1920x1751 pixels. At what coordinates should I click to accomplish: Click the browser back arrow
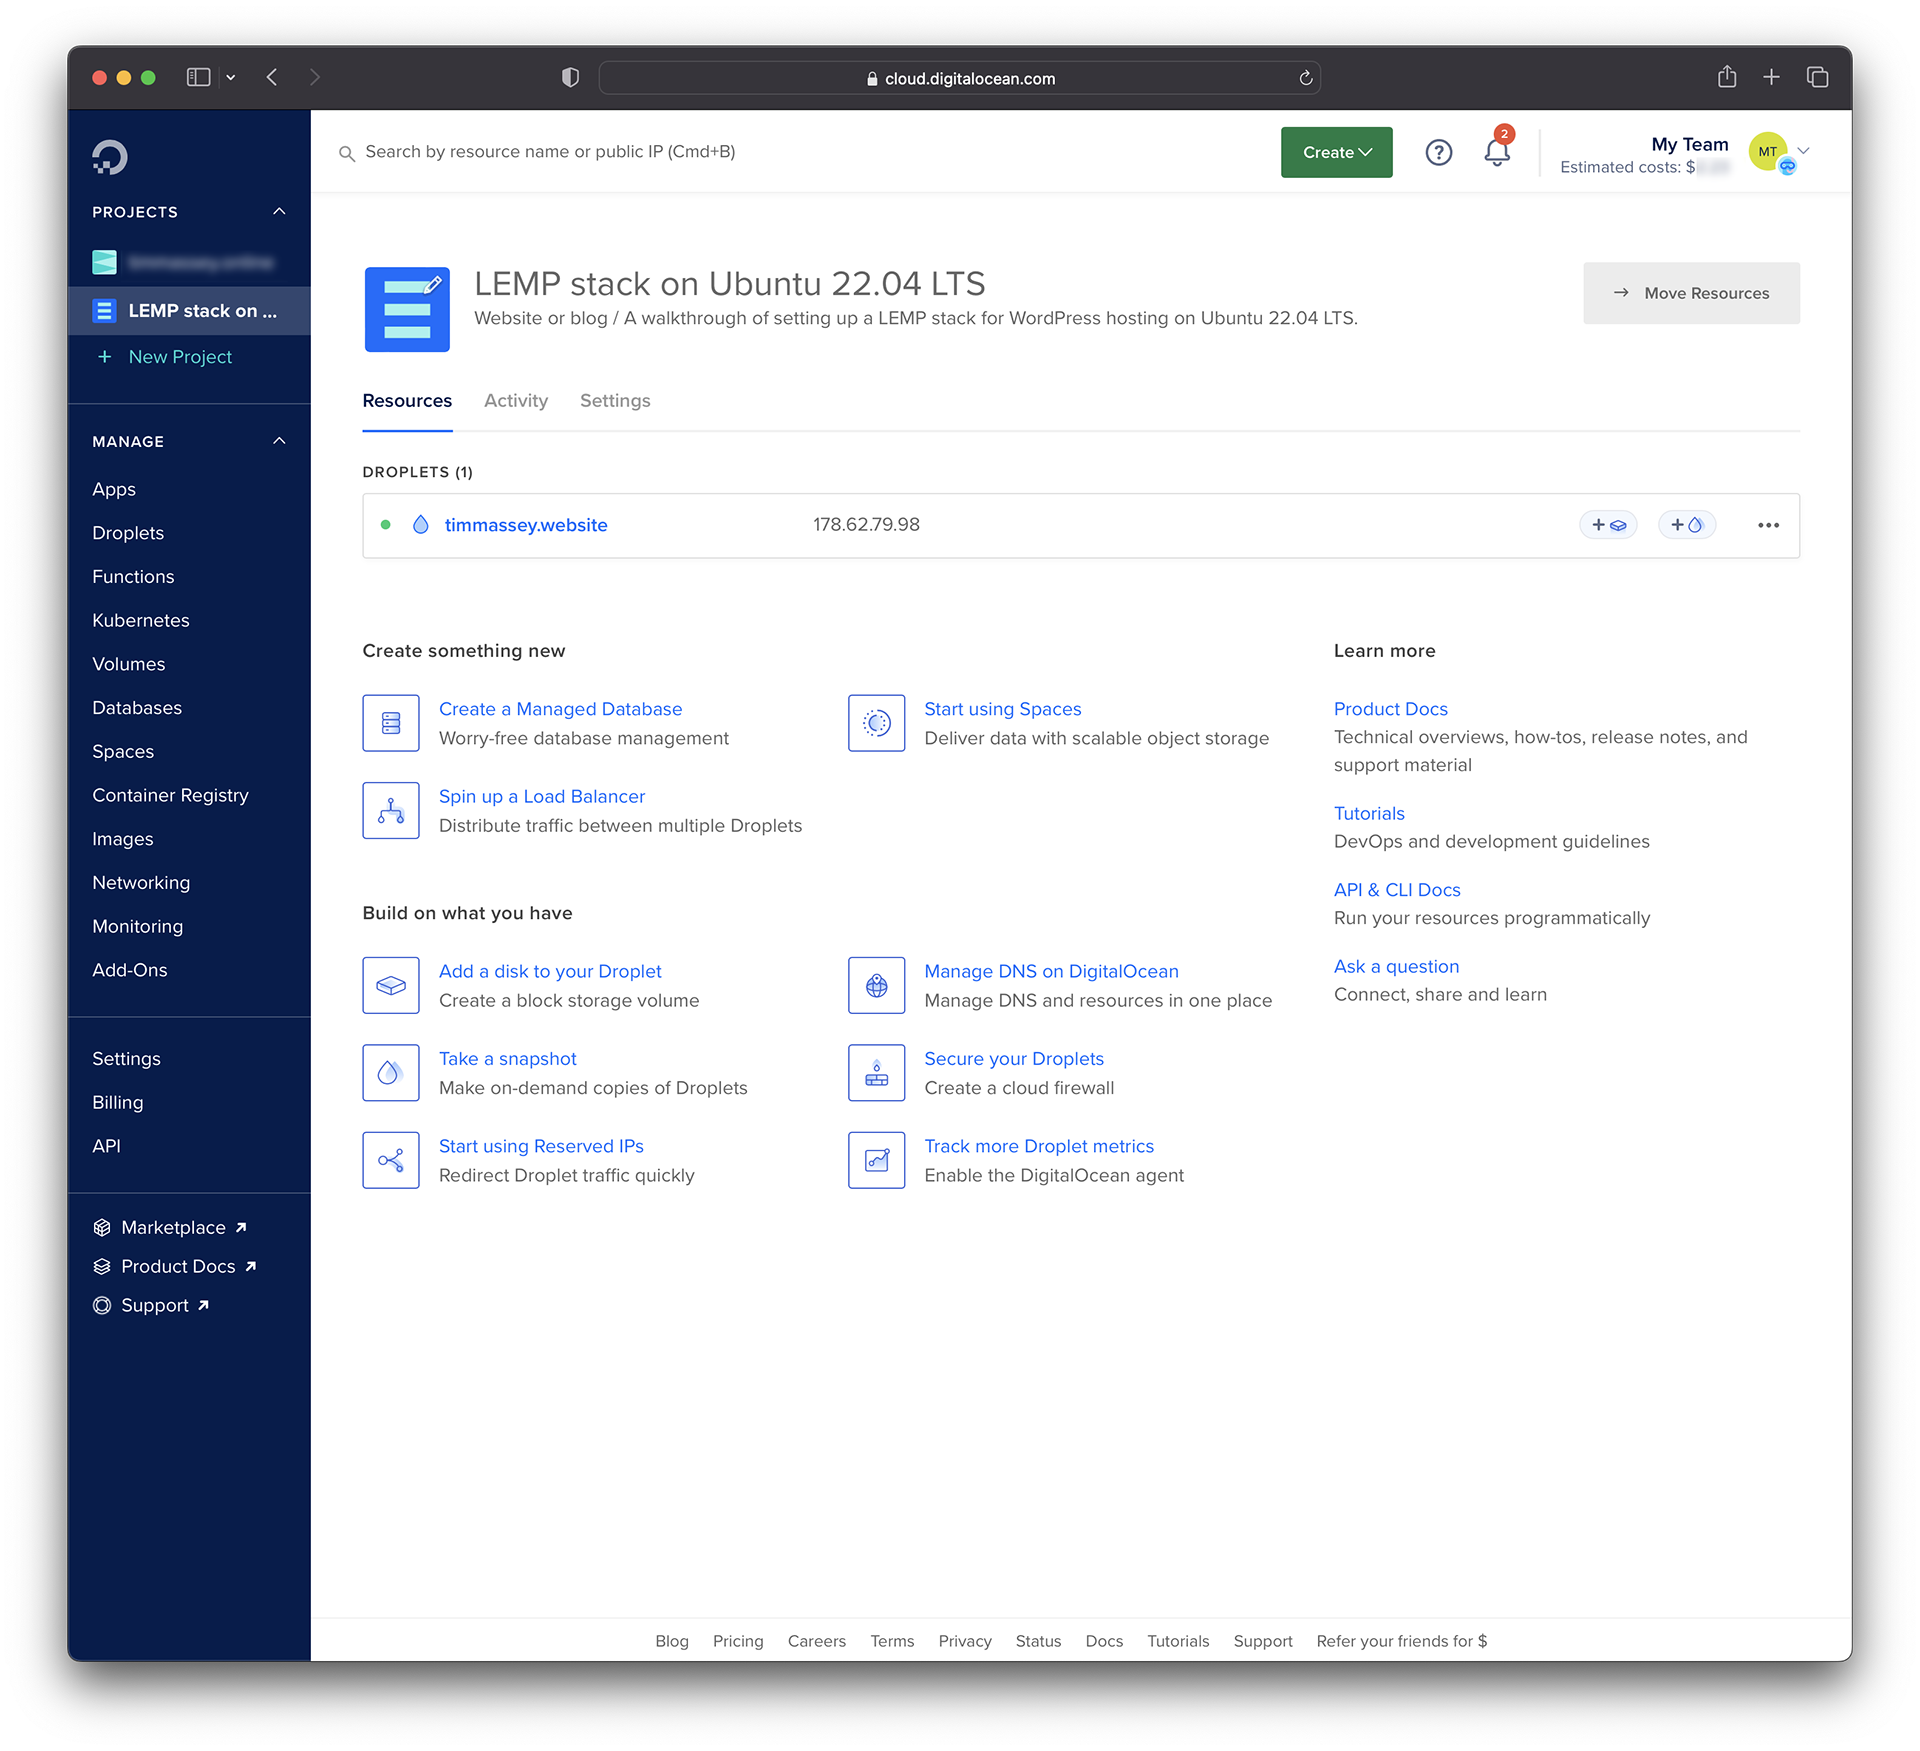(x=272, y=77)
